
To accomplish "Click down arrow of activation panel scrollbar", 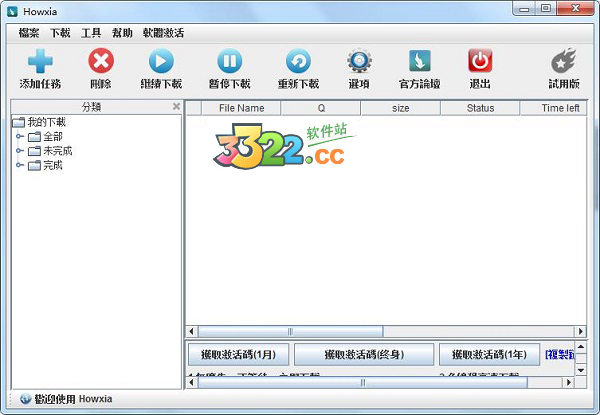I will (x=581, y=369).
